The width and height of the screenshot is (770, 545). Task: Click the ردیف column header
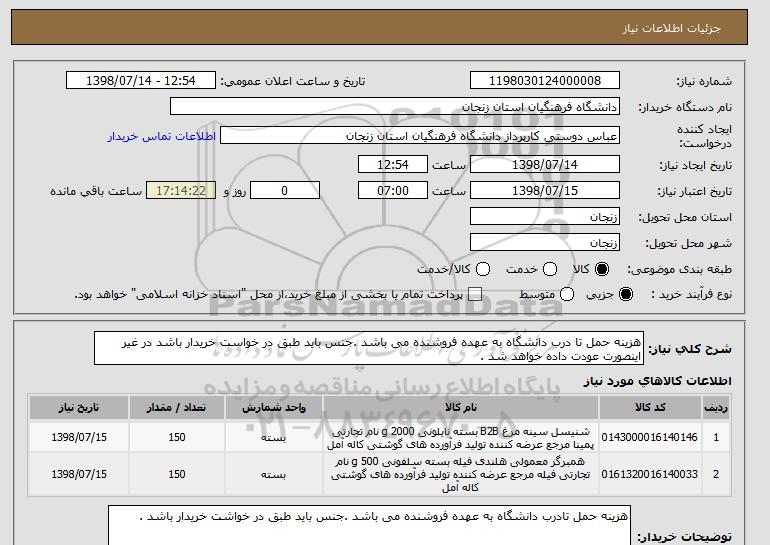[x=716, y=408]
